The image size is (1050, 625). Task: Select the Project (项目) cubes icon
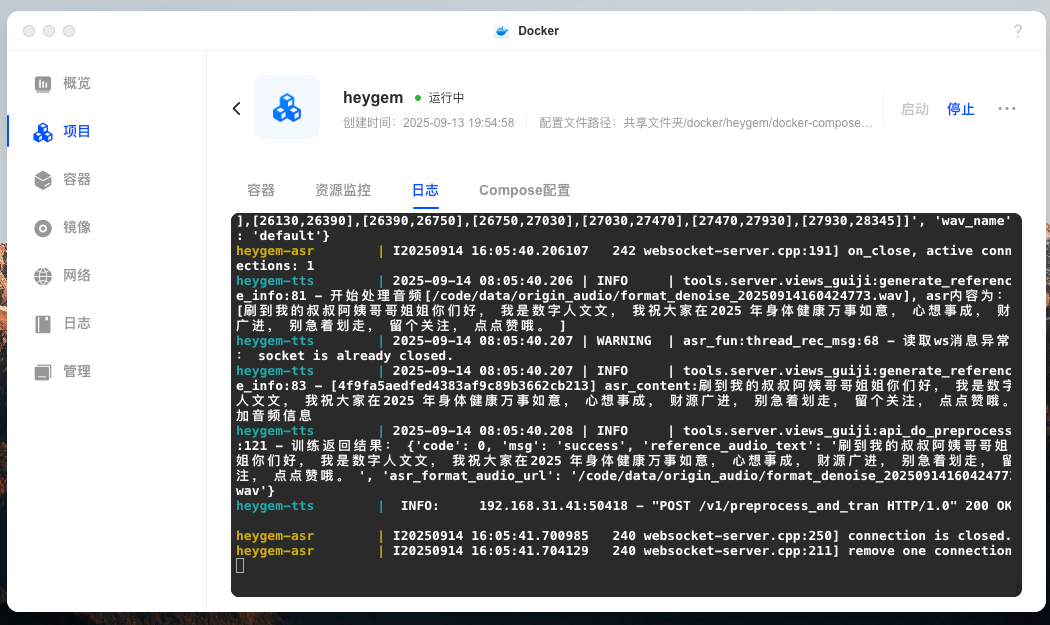[x=43, y=132]
